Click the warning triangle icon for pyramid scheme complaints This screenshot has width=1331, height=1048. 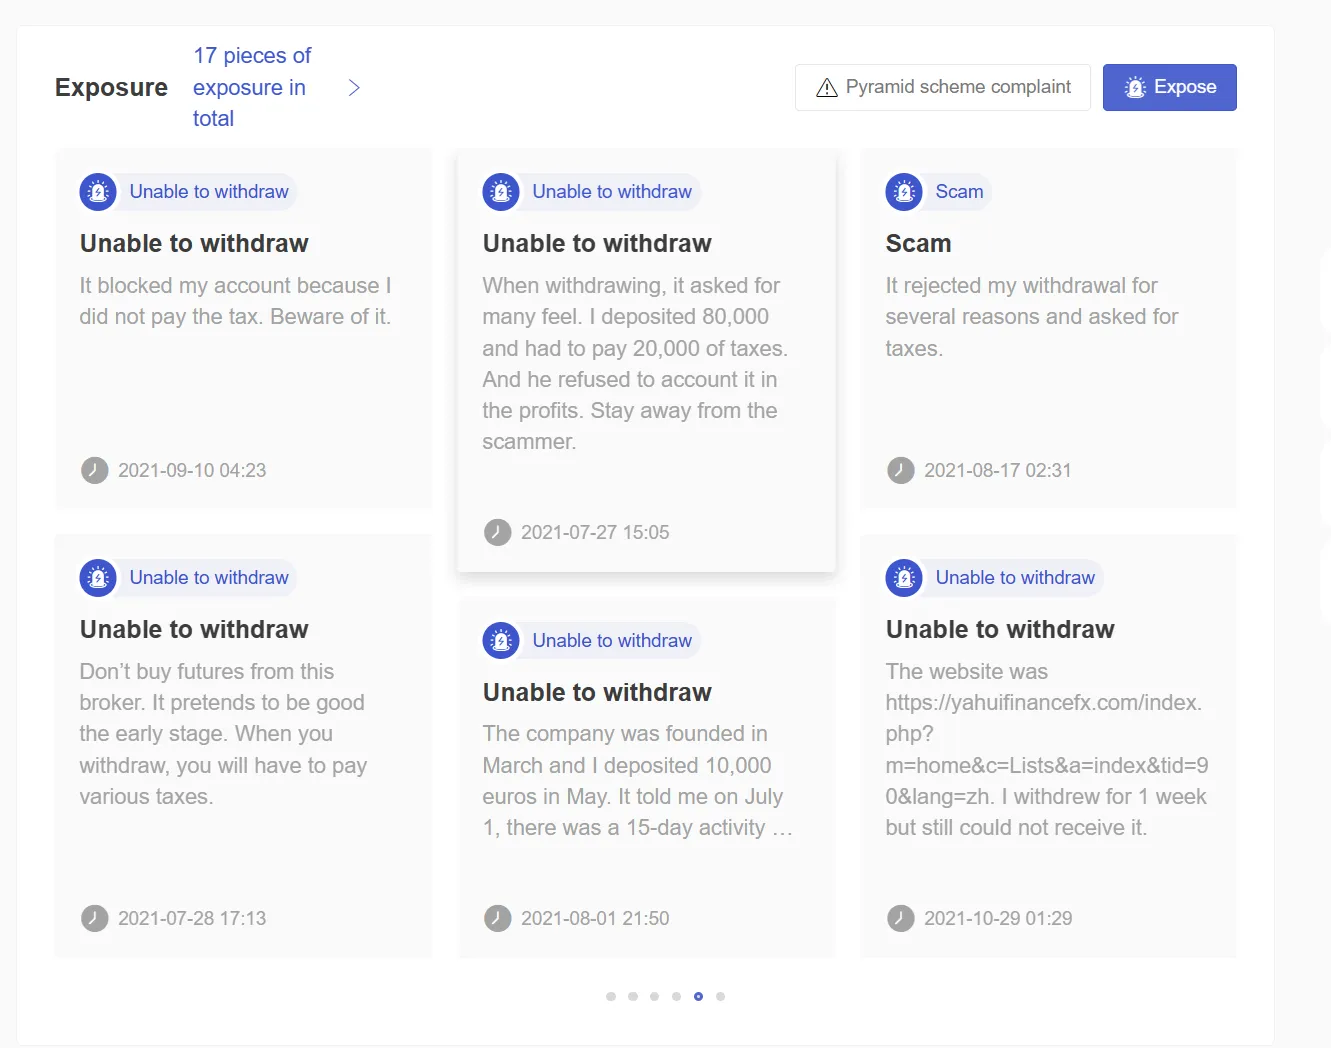[x=827, y=88]
